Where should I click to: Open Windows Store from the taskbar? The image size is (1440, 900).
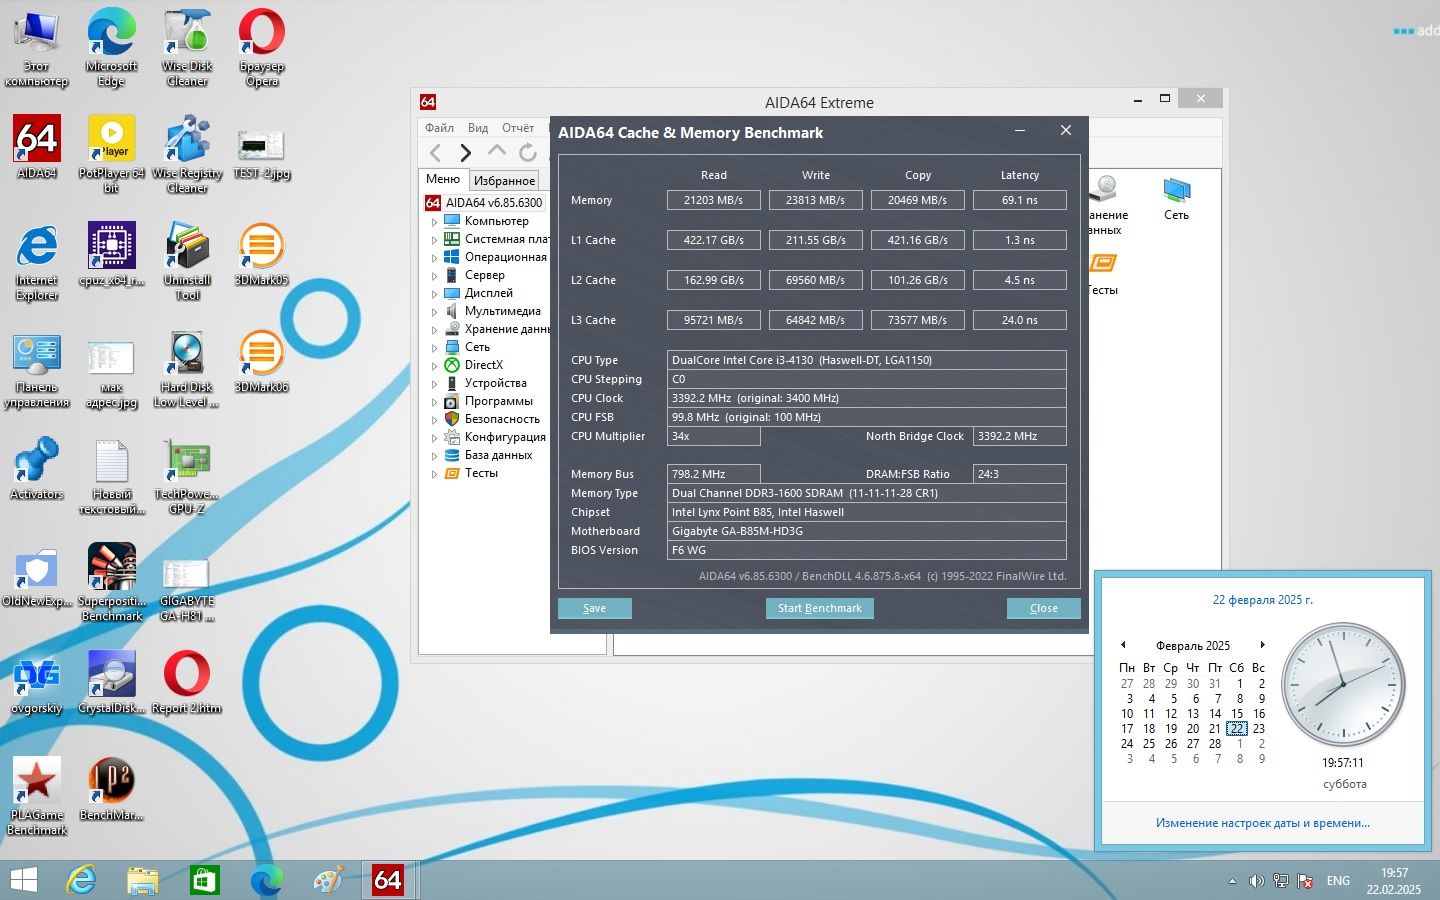[x=204, y=880]
